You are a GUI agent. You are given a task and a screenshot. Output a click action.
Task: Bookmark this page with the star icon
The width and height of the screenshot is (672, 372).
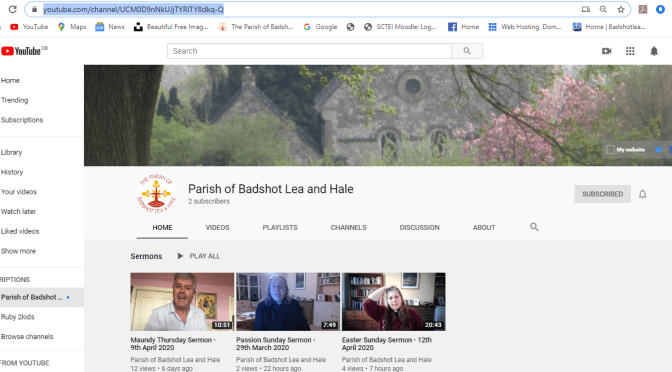click(621, 9)
